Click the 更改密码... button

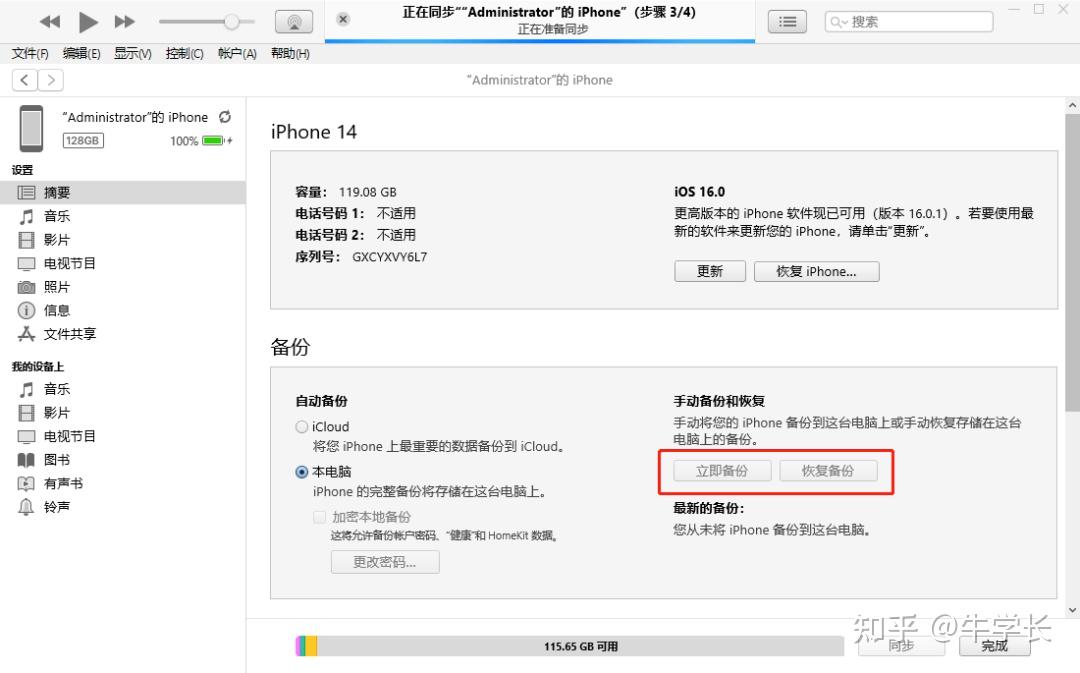click(x=385, y=562)
